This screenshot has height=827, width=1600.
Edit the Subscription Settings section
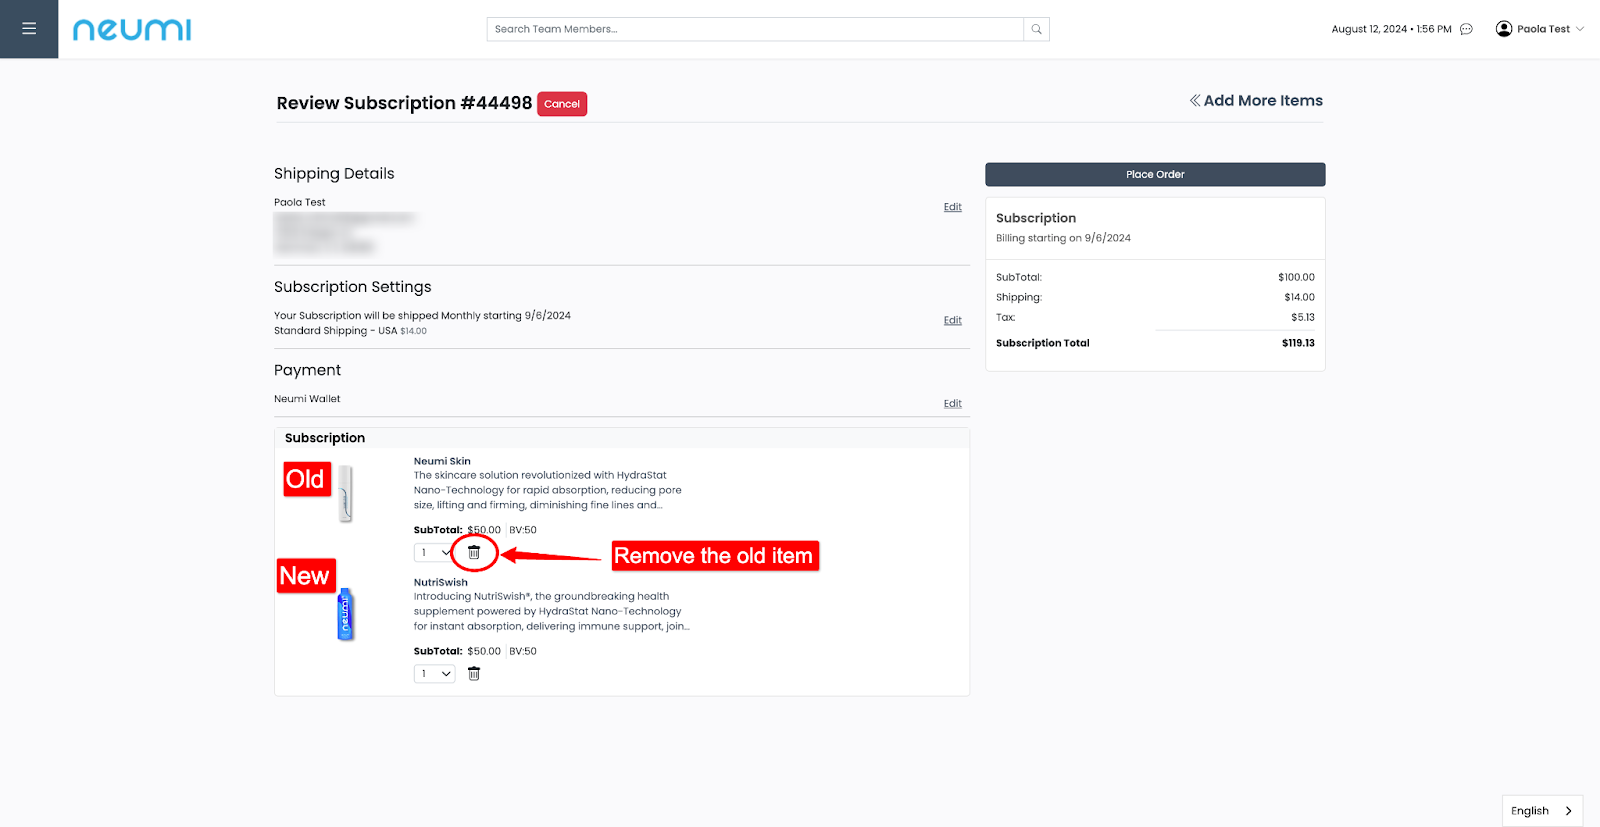pyautogui.click(x=952, y=320)
